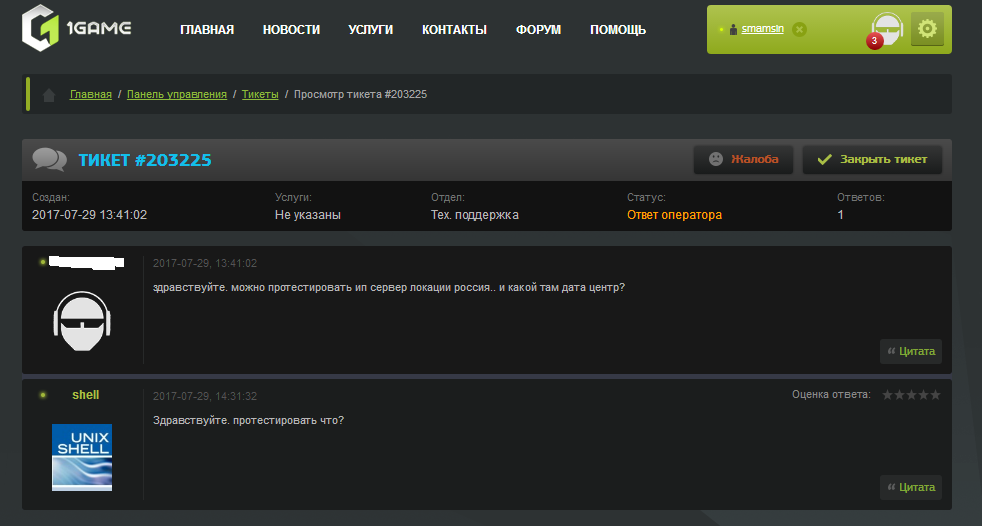
Task: Open the smamsin username link
Action: click(762, 29)
